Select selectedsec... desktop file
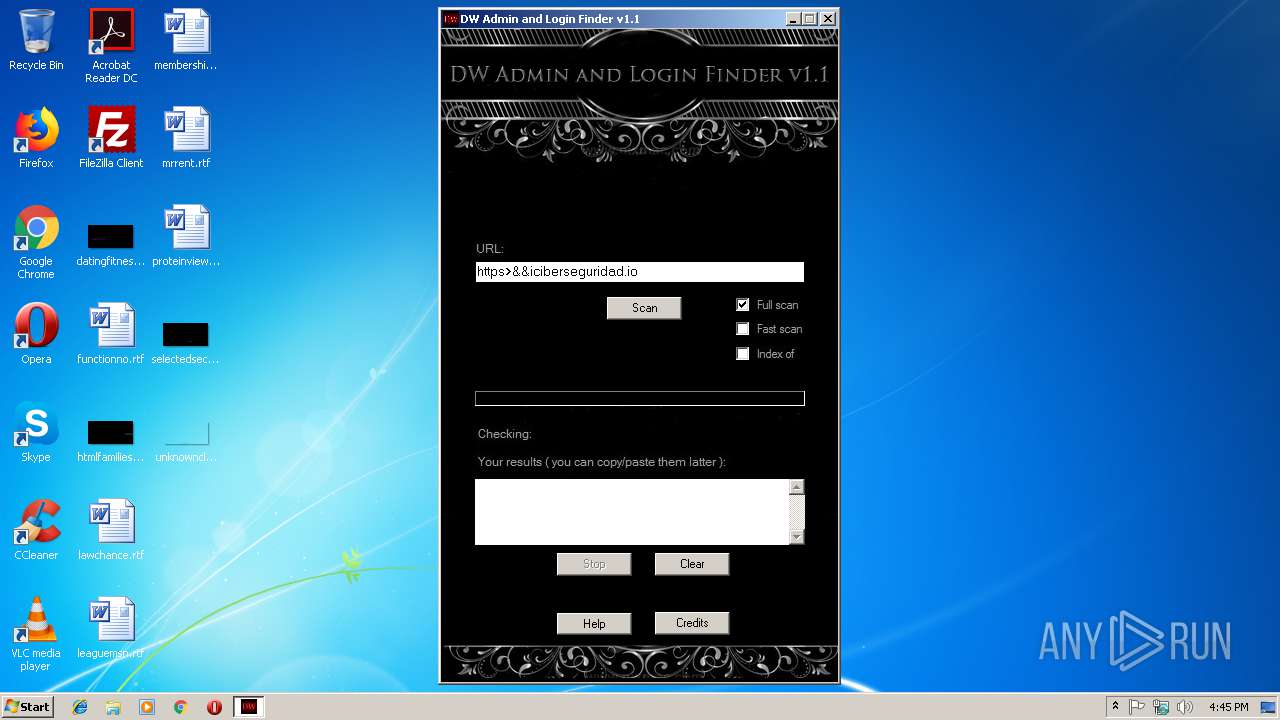Image resolution: width=1280 pixels, height=720 pixels. pyautogui.click(x=186, y=342)
